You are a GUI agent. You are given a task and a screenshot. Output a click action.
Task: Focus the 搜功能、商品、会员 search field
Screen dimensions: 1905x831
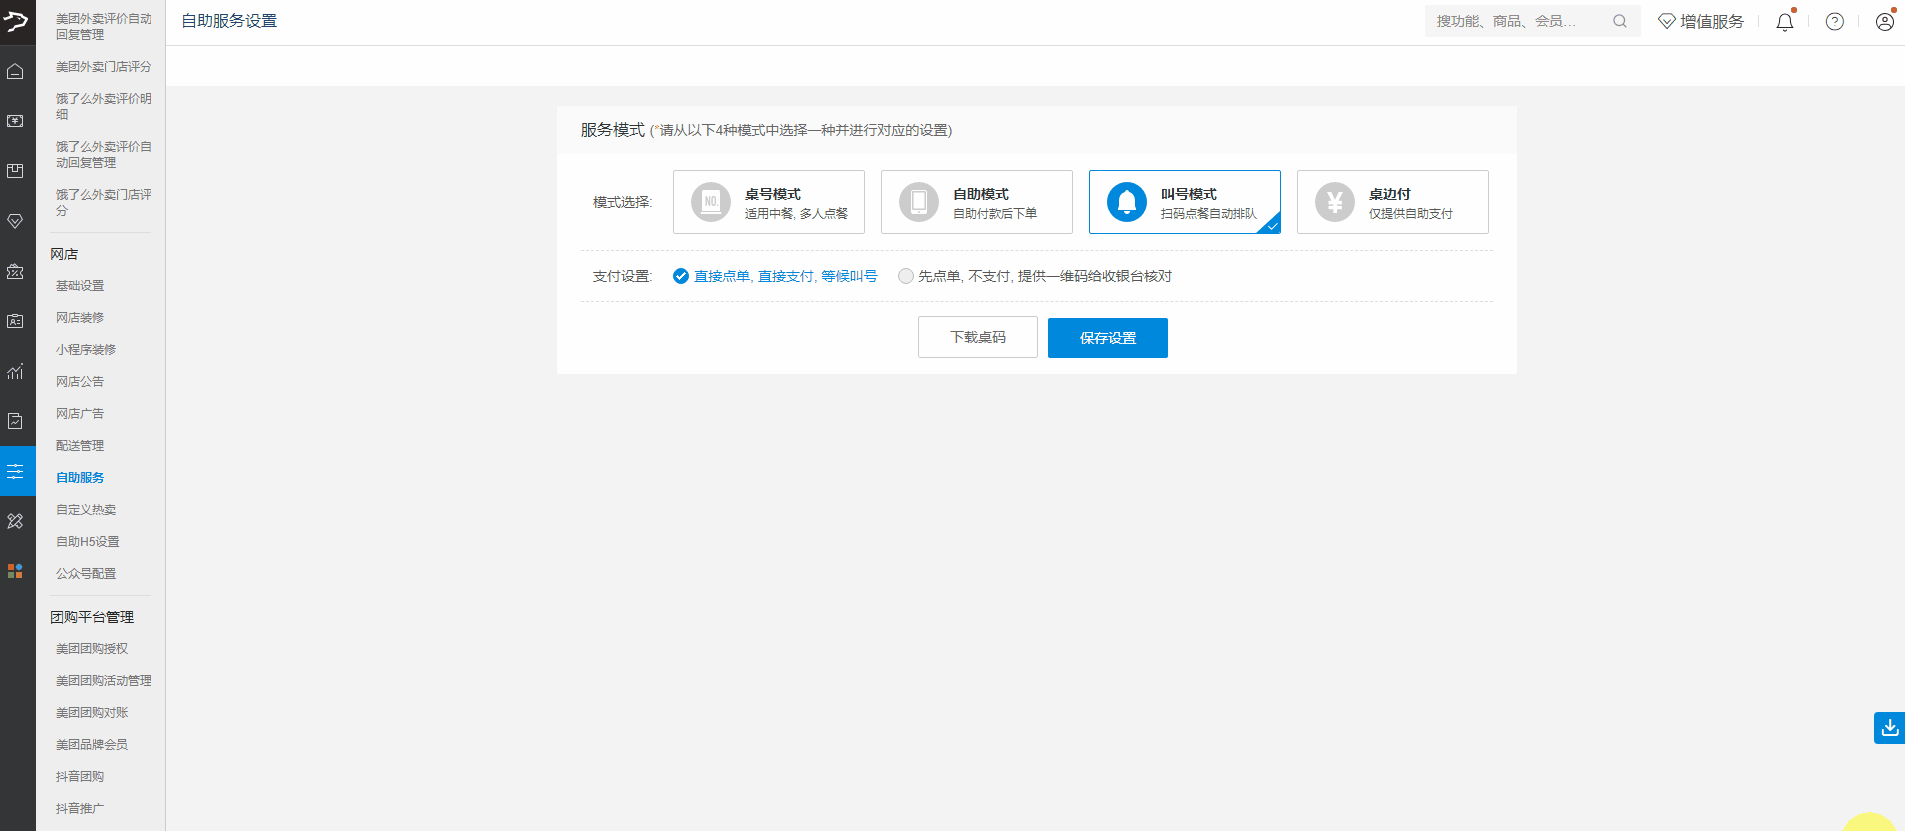click(x=1515, y=21)
